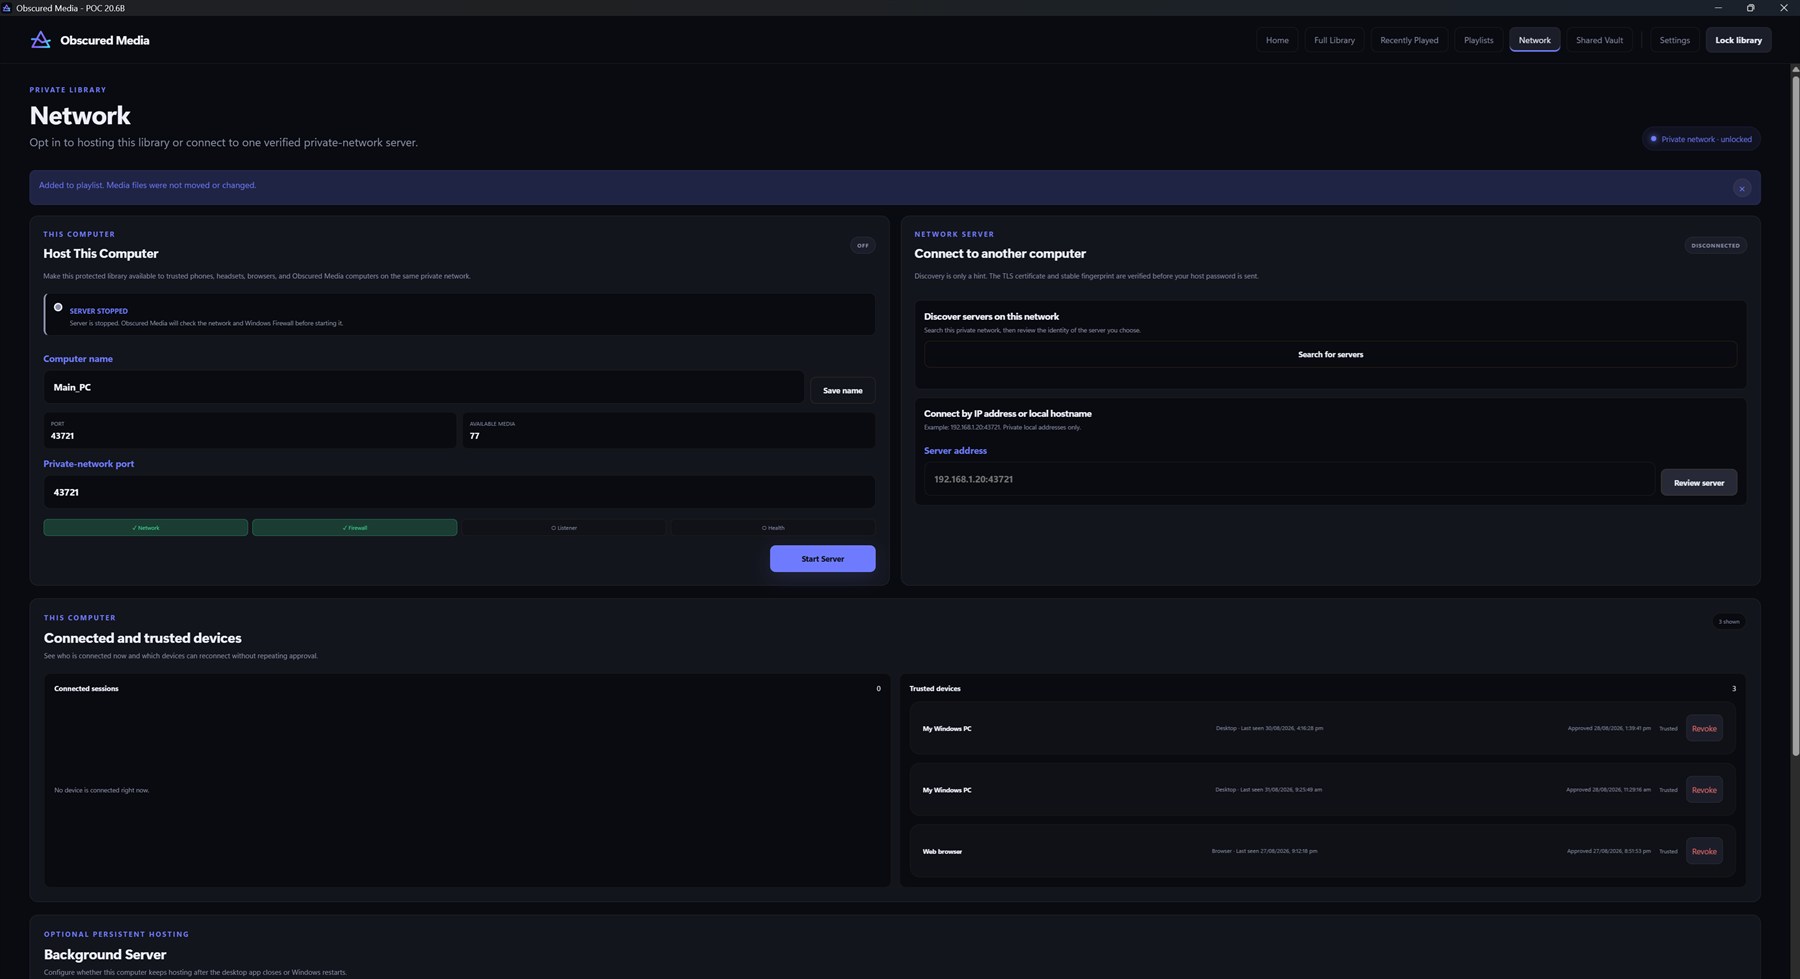Image resolution: width=1800 pixels, height=979 pixels.
Task: Click the AVAILABLE MEDIA value "77"
Action: tap(474, 436)
